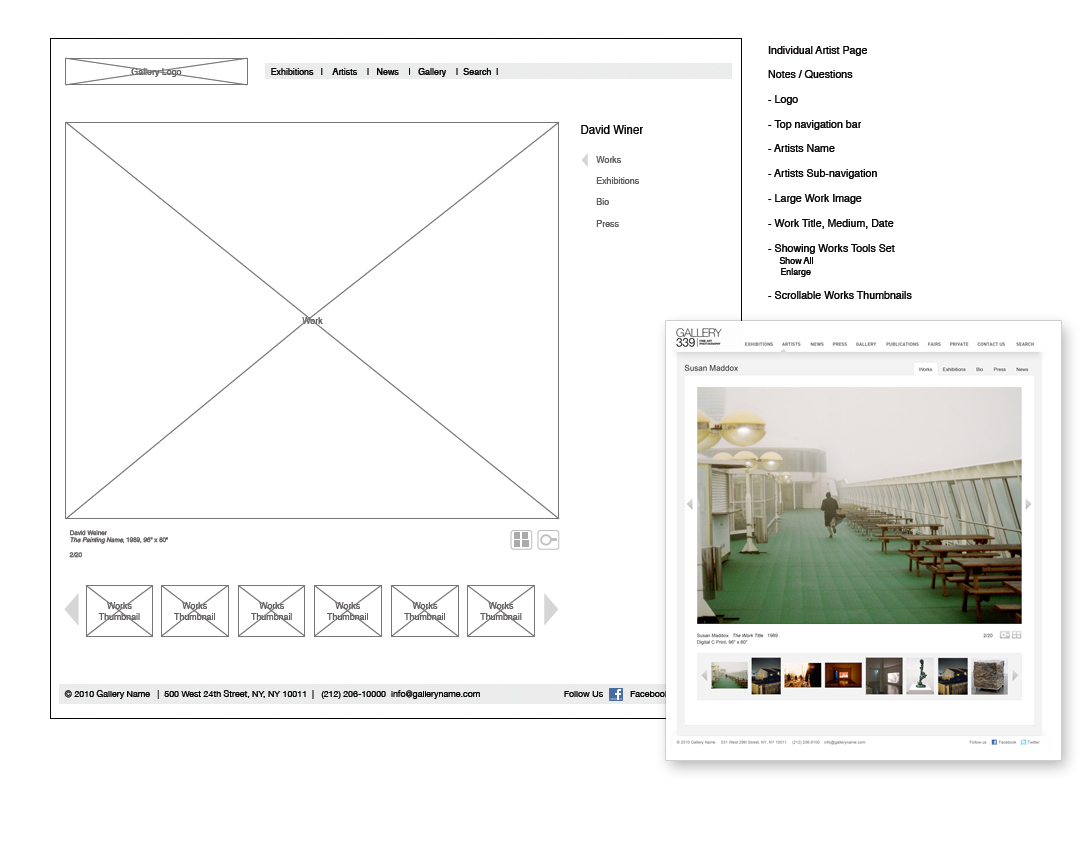Click the info@galleryname.com email link
This screenshot has width=1091, height=864.
(438, 694)
